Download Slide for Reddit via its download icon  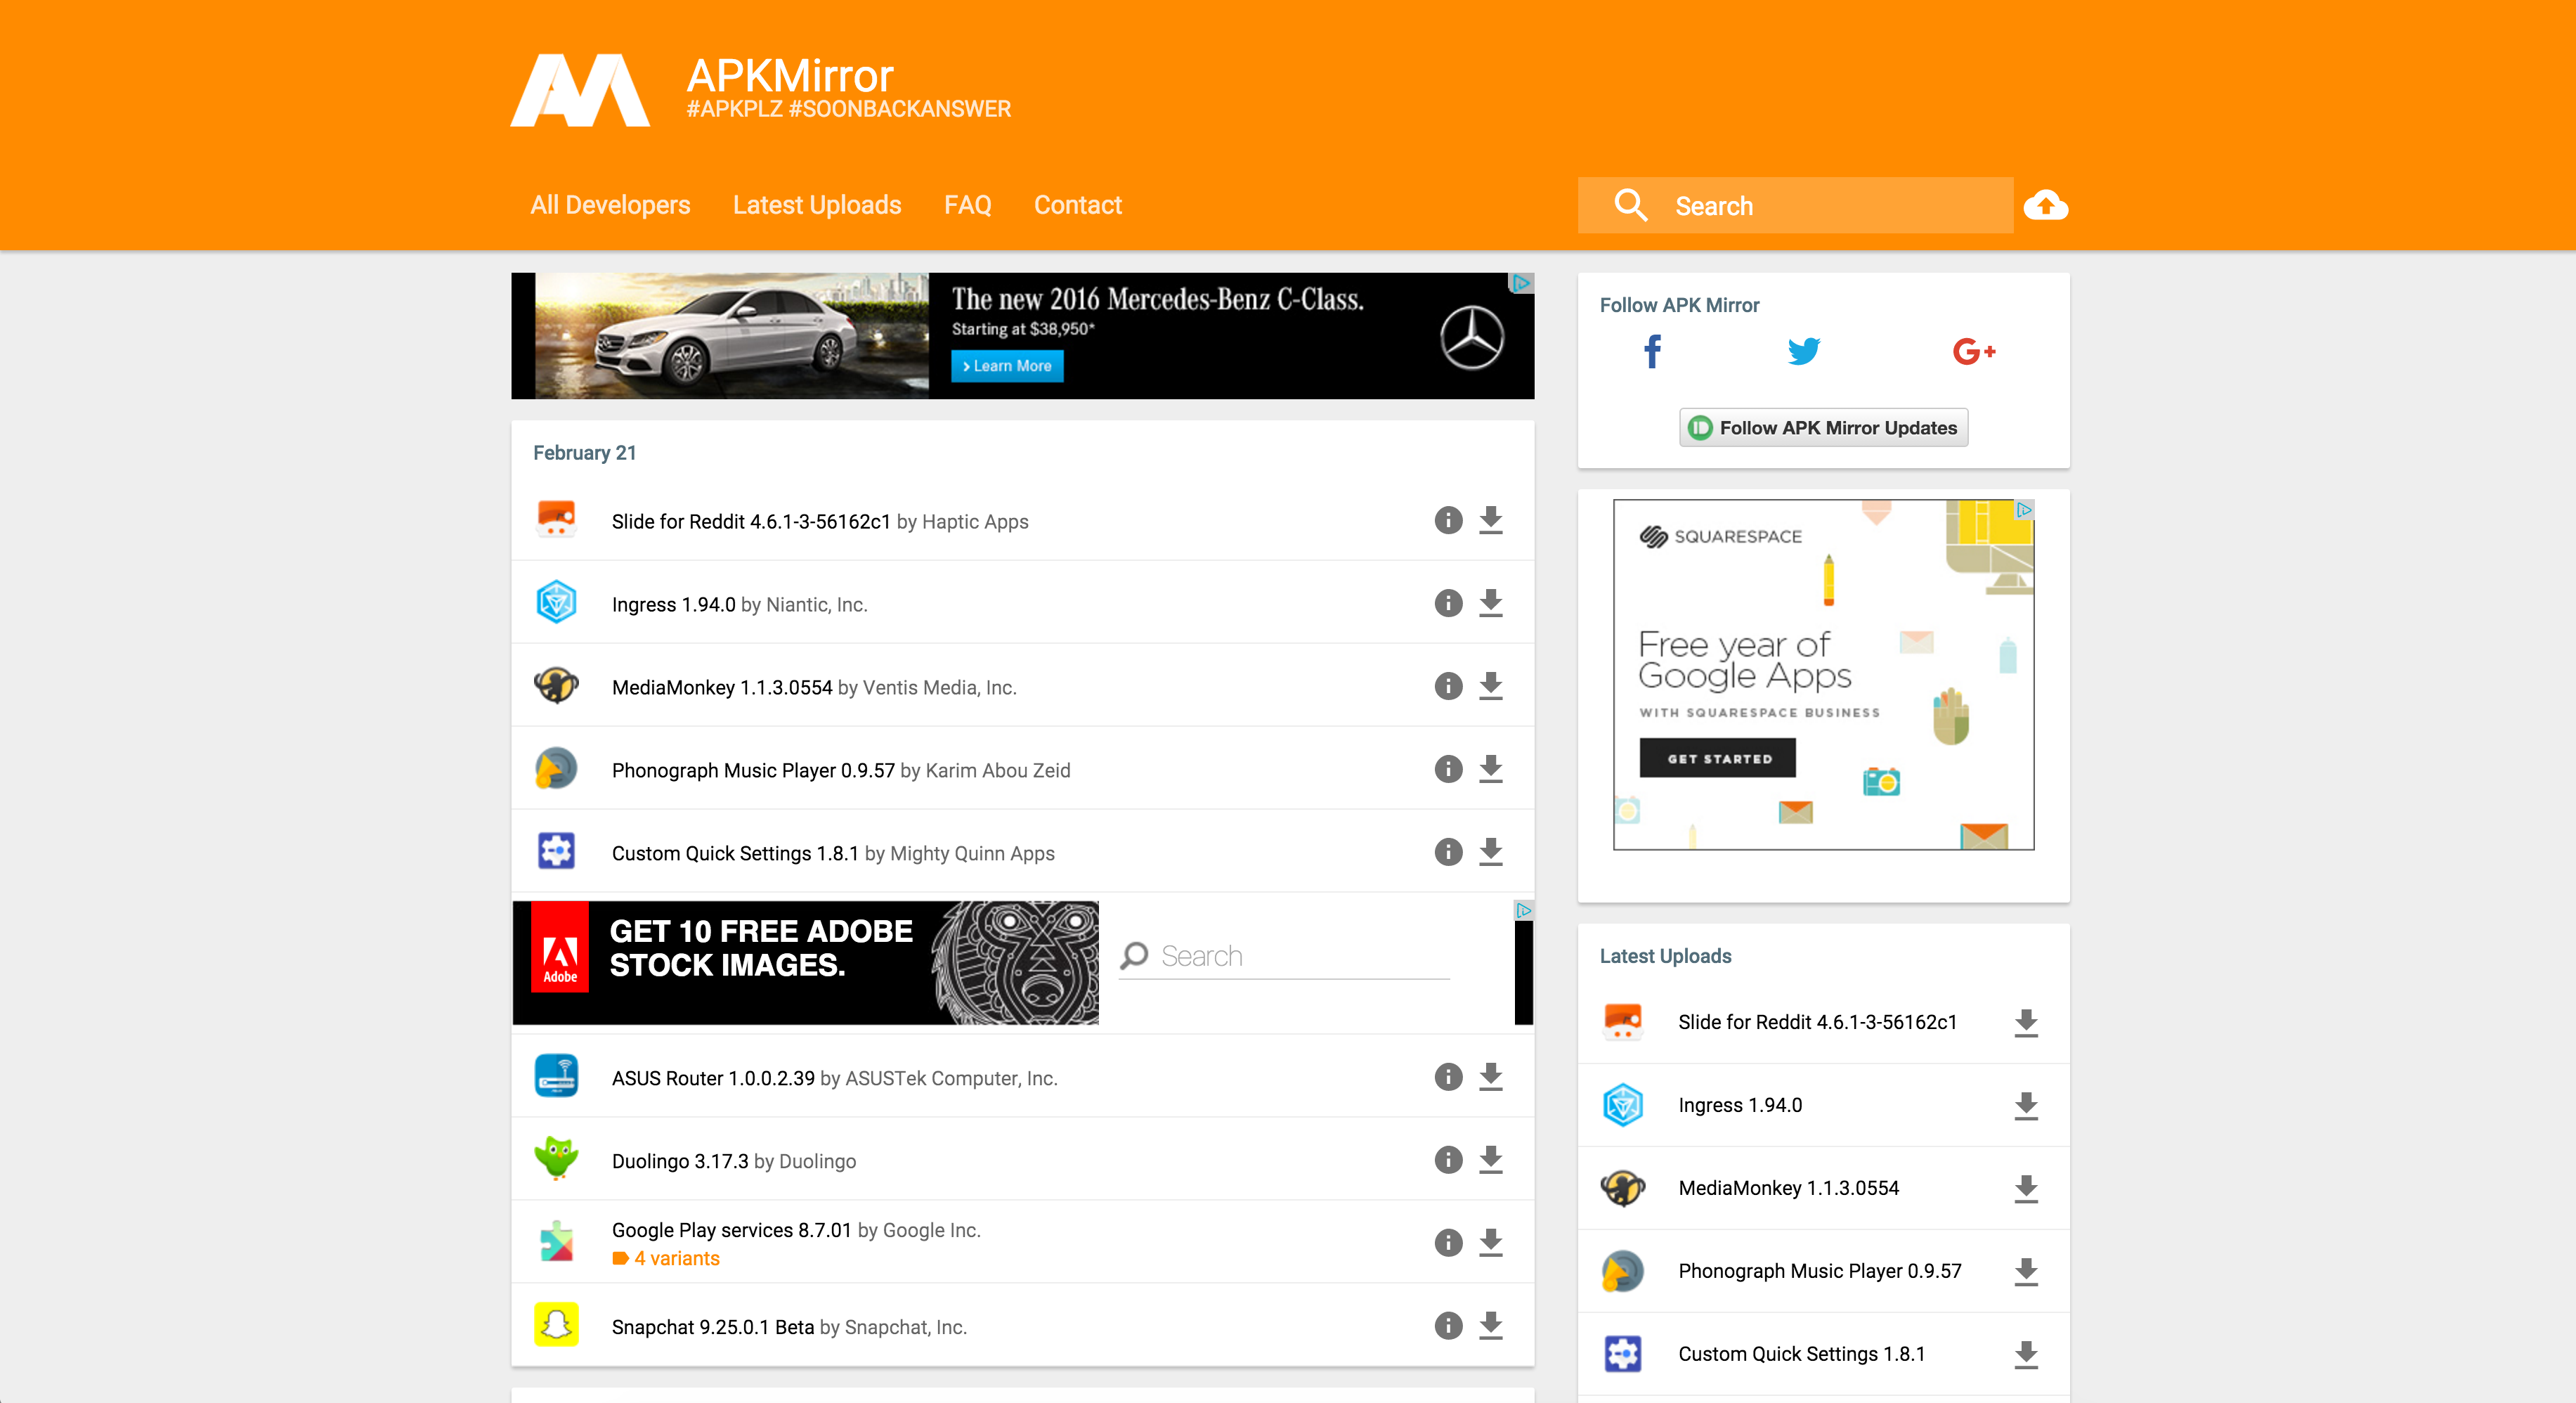(x=1490, y=519)
